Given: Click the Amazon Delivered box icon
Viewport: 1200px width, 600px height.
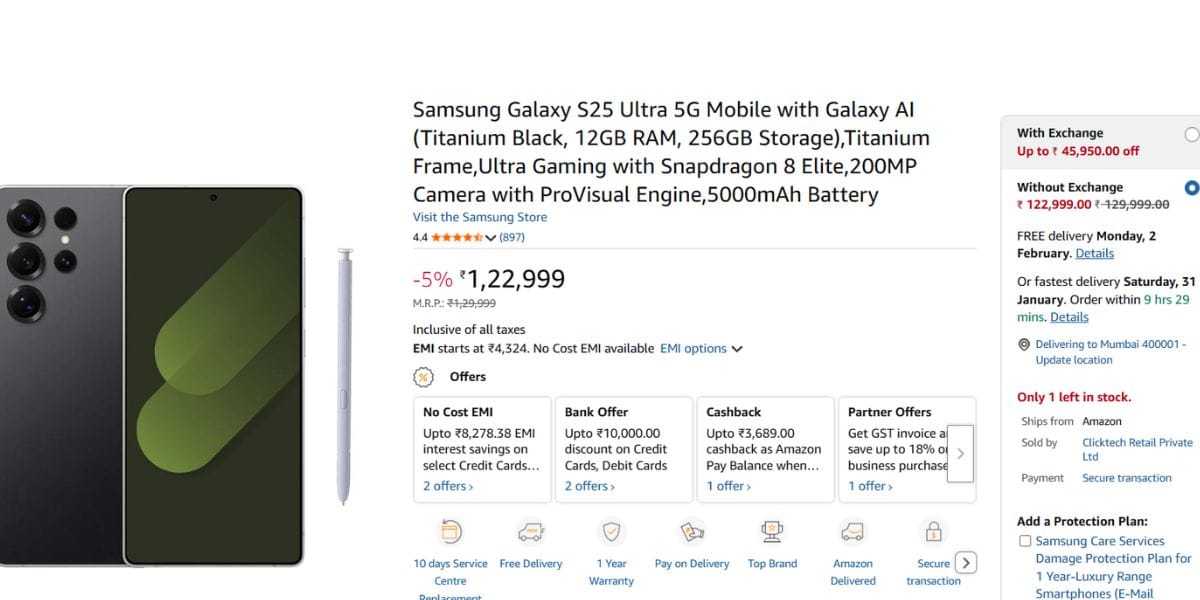Looking at the screenshot, I should 852,531.
